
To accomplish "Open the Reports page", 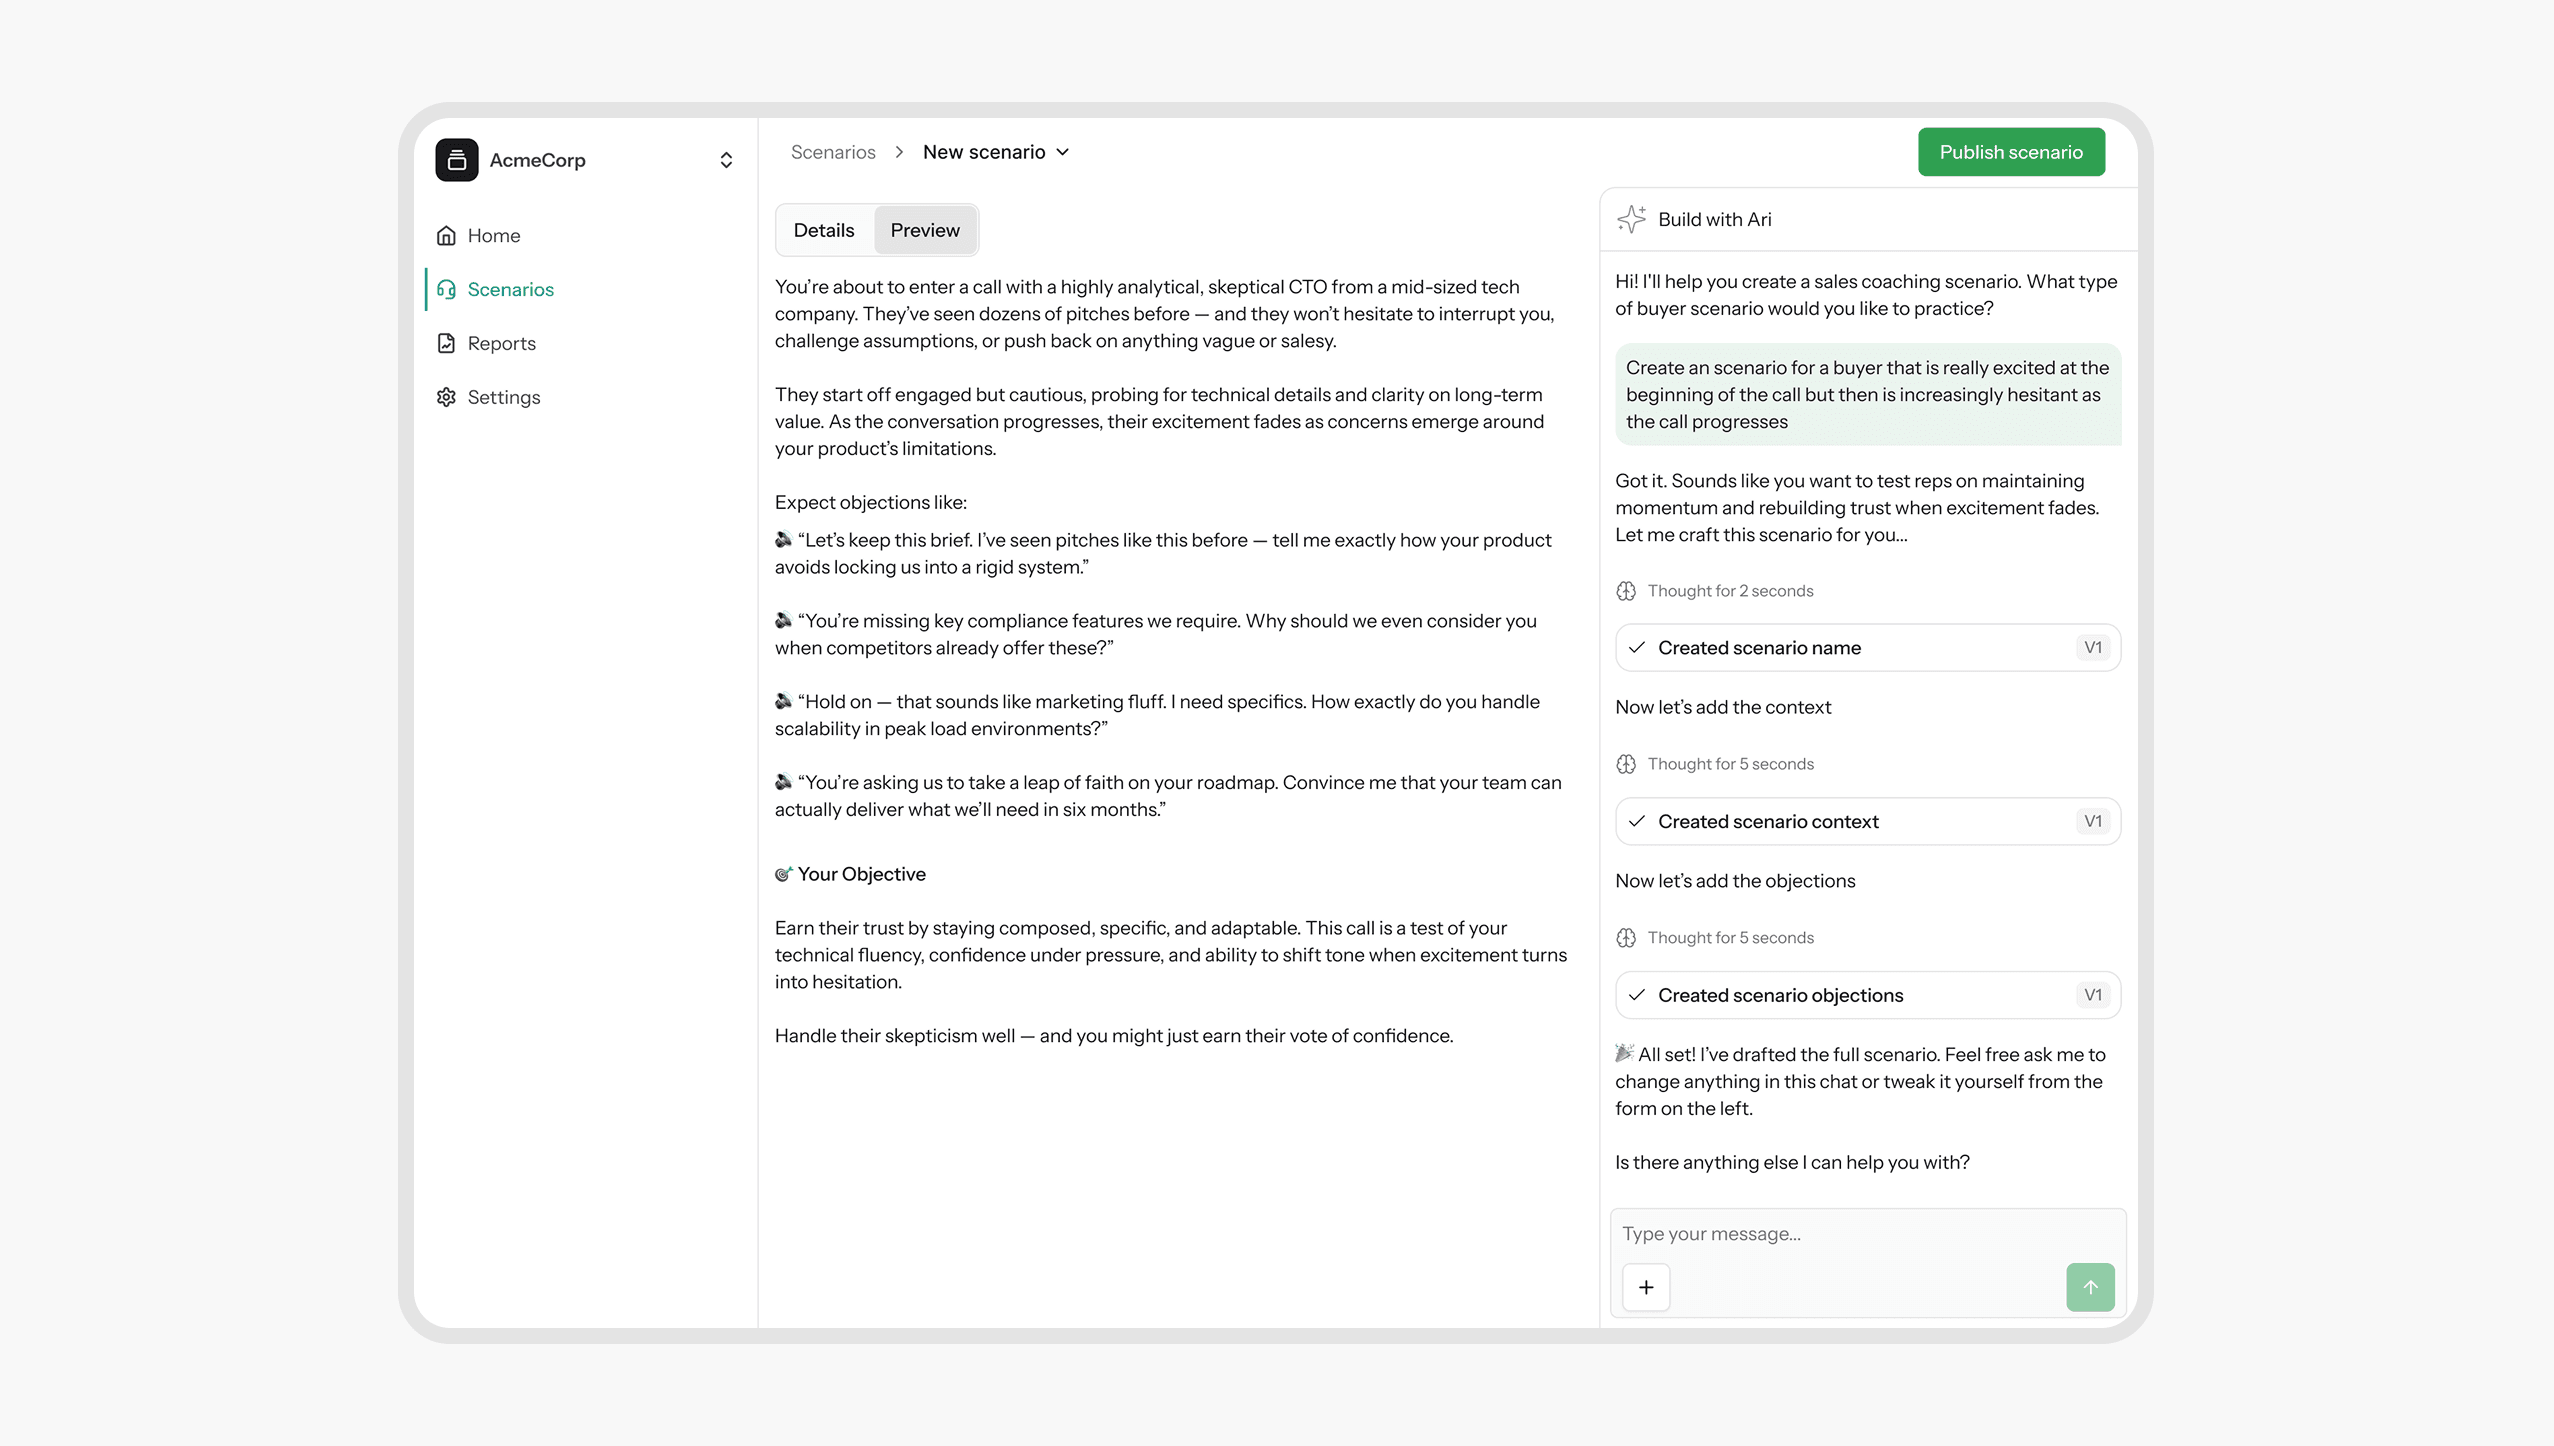I will (501, 343).
